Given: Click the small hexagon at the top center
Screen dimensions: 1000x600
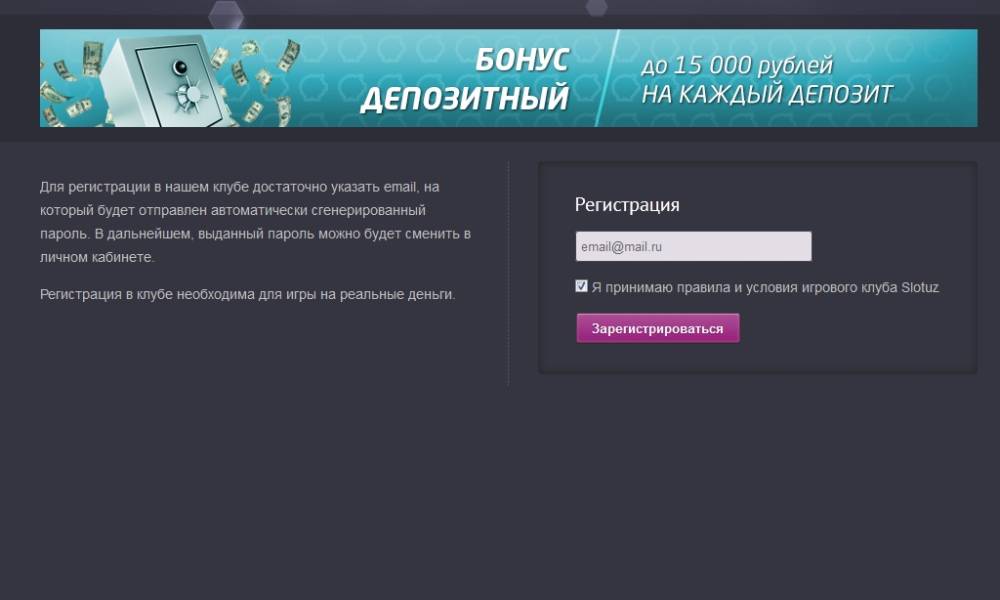Looking at the screenshot, I should coord(596,7).
